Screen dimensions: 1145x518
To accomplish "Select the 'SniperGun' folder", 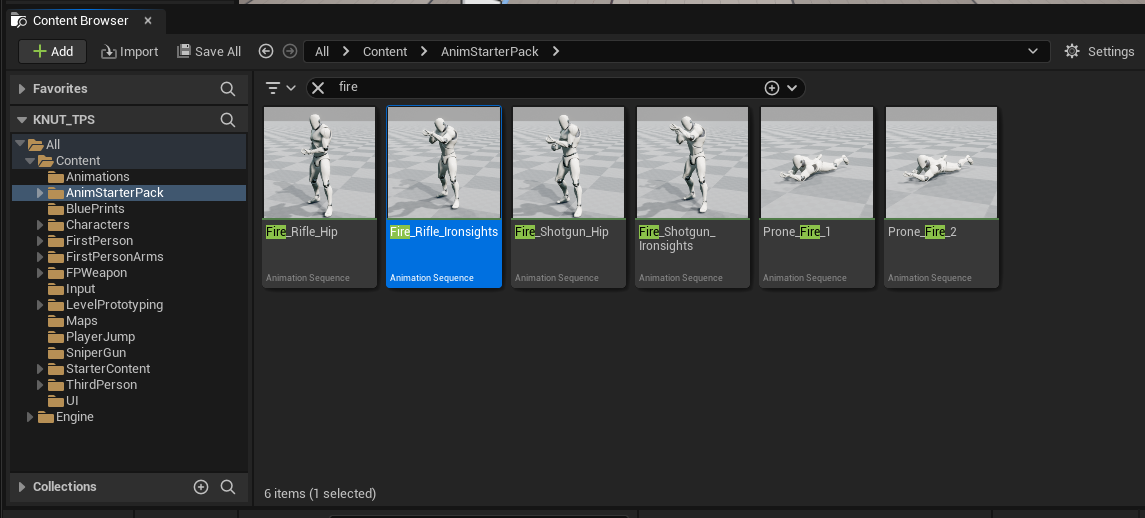I will 96,354.
